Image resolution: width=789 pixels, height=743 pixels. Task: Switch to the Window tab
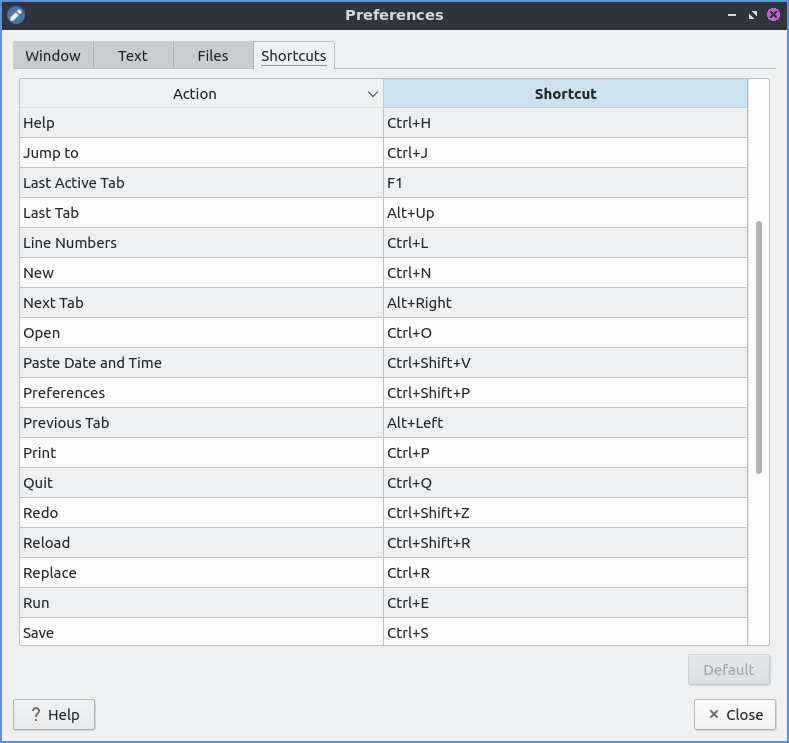pyautogui.click(x=53, y=56)
